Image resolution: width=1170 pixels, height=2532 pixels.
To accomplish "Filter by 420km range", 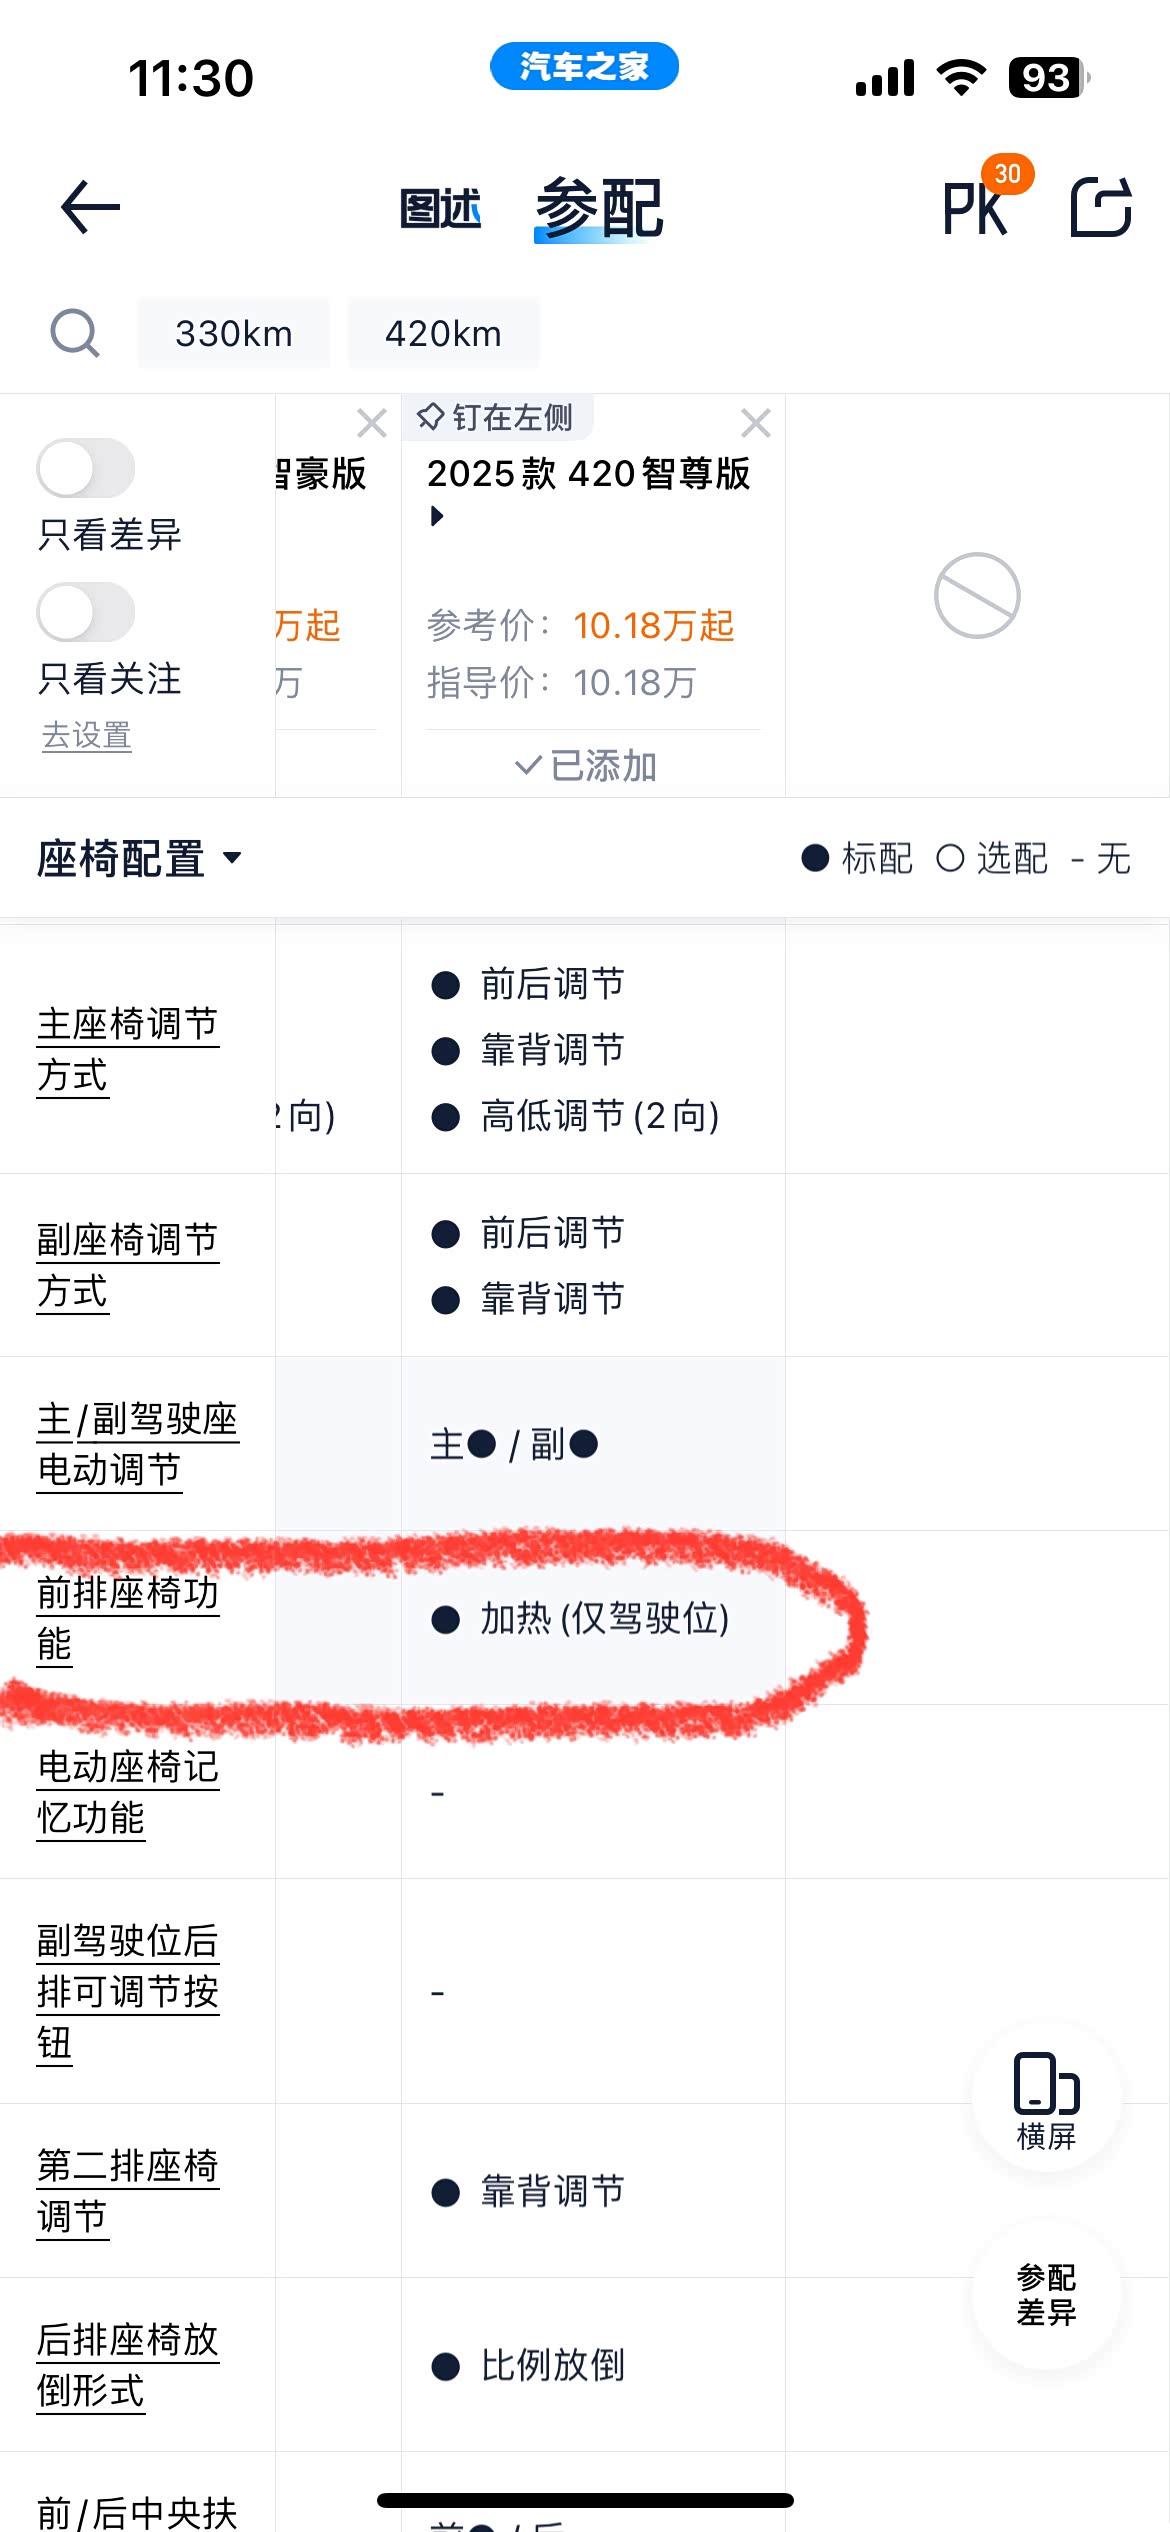I will (x=443, y=333).
